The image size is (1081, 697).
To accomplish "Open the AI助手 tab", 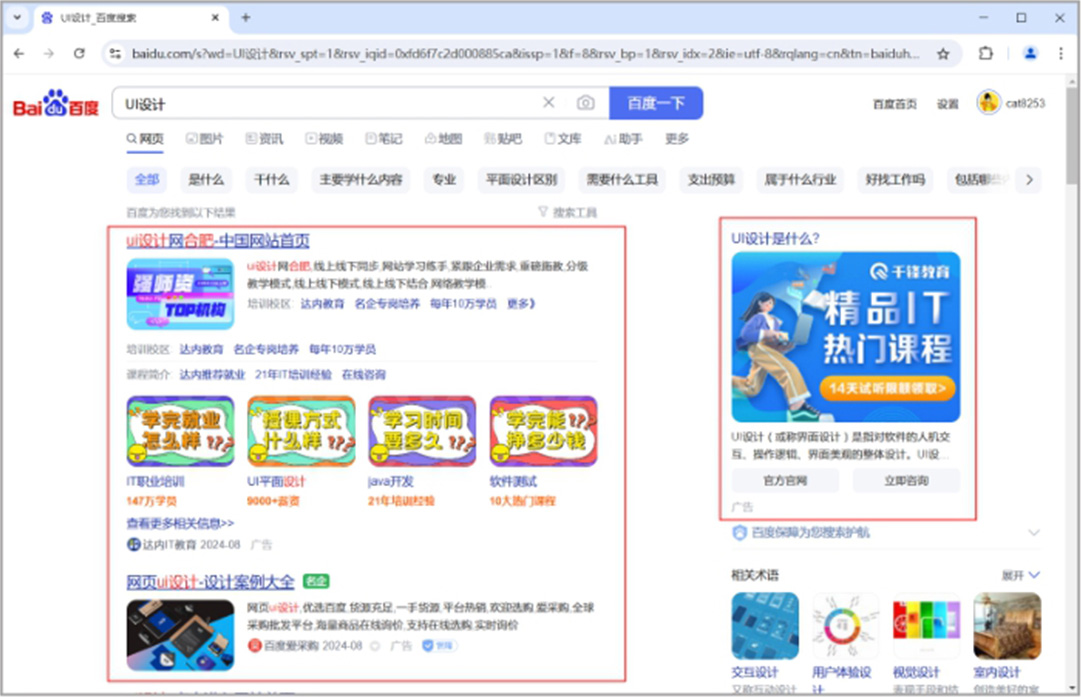I will [x=623, y=139].
